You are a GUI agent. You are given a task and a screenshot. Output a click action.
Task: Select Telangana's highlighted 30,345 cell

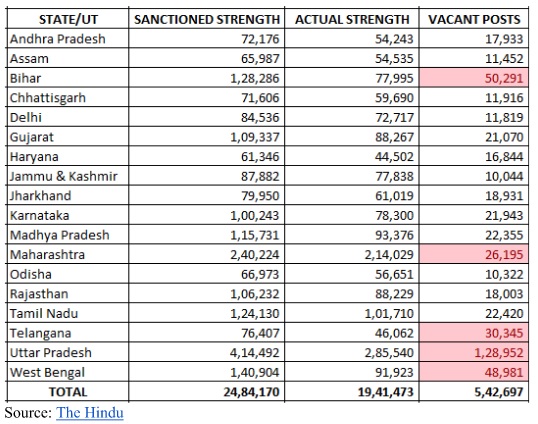[474, 333]
